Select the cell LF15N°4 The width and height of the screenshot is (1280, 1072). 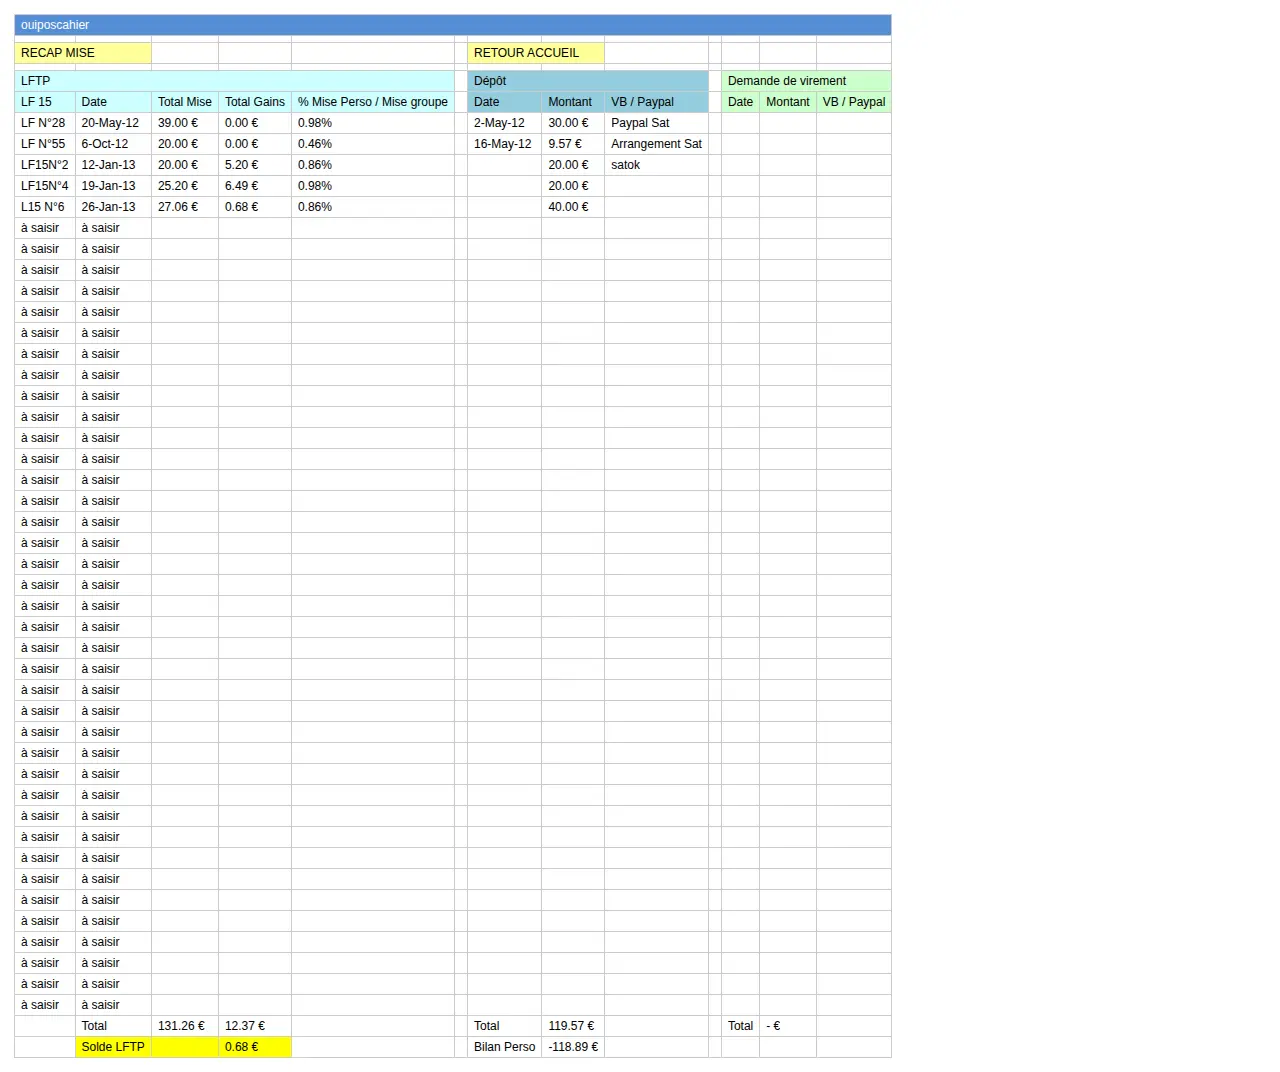pos(45,186)
